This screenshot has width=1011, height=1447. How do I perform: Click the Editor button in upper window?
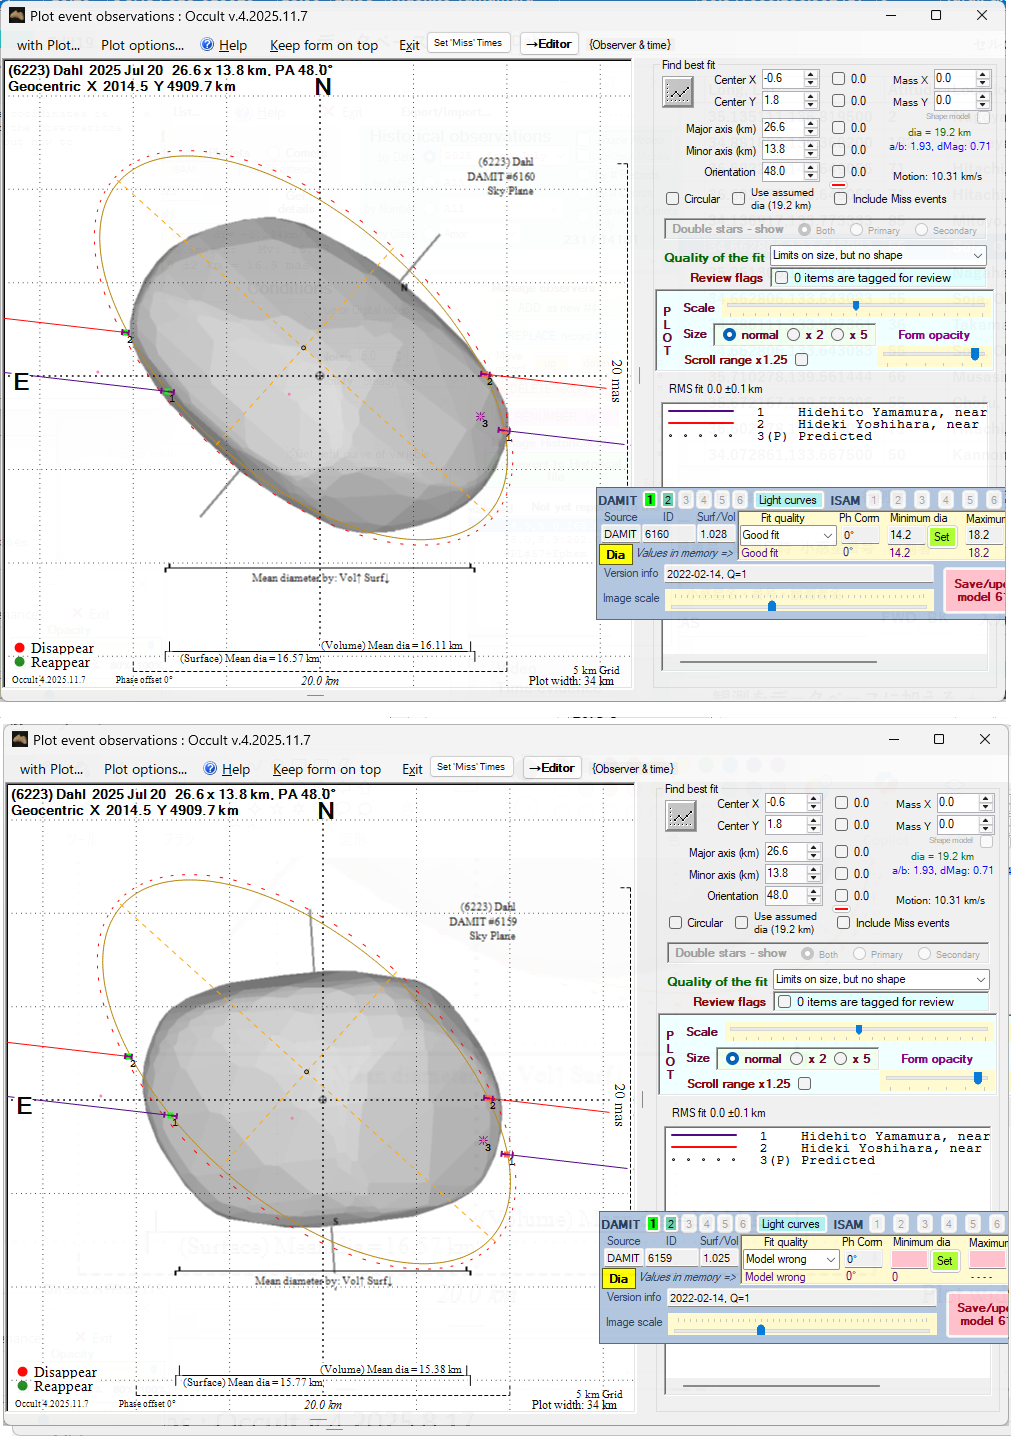549,44
